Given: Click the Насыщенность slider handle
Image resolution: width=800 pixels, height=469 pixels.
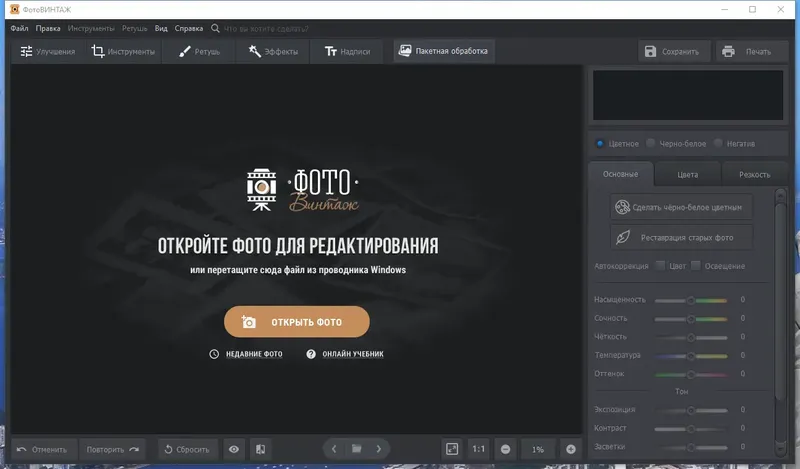Looking at the screenshot, I should [x=691, y=300].
